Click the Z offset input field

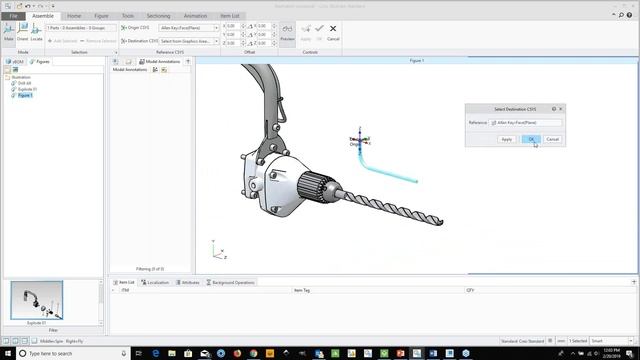point(233,43)
